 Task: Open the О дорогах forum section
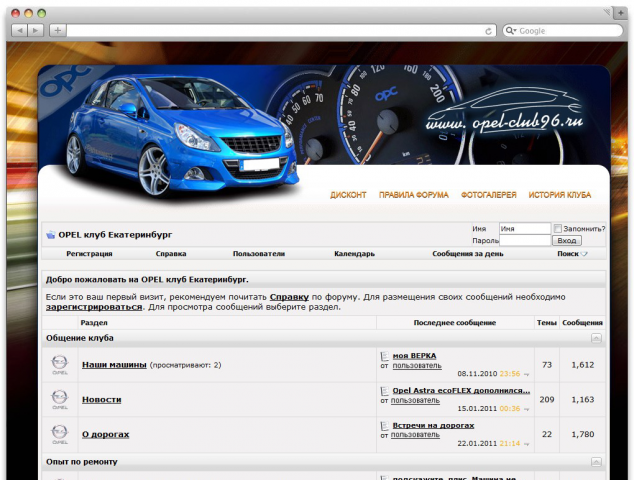106,434
